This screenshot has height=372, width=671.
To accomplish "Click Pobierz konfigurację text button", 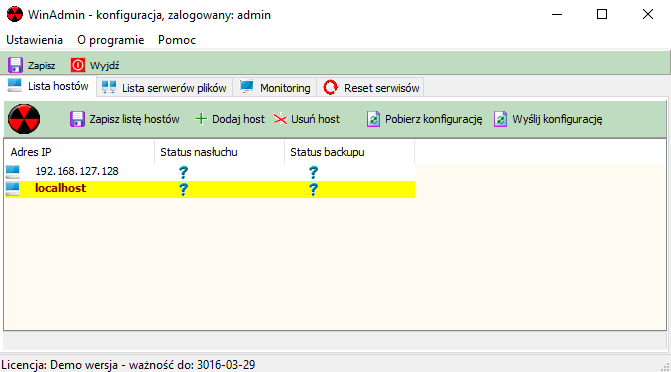I will 433,119.
